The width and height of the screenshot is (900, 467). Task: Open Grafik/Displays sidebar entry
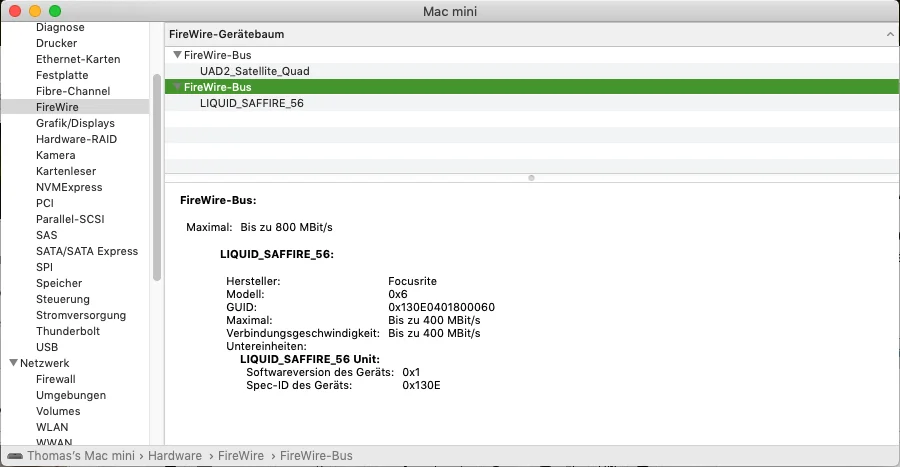[75, 123]
